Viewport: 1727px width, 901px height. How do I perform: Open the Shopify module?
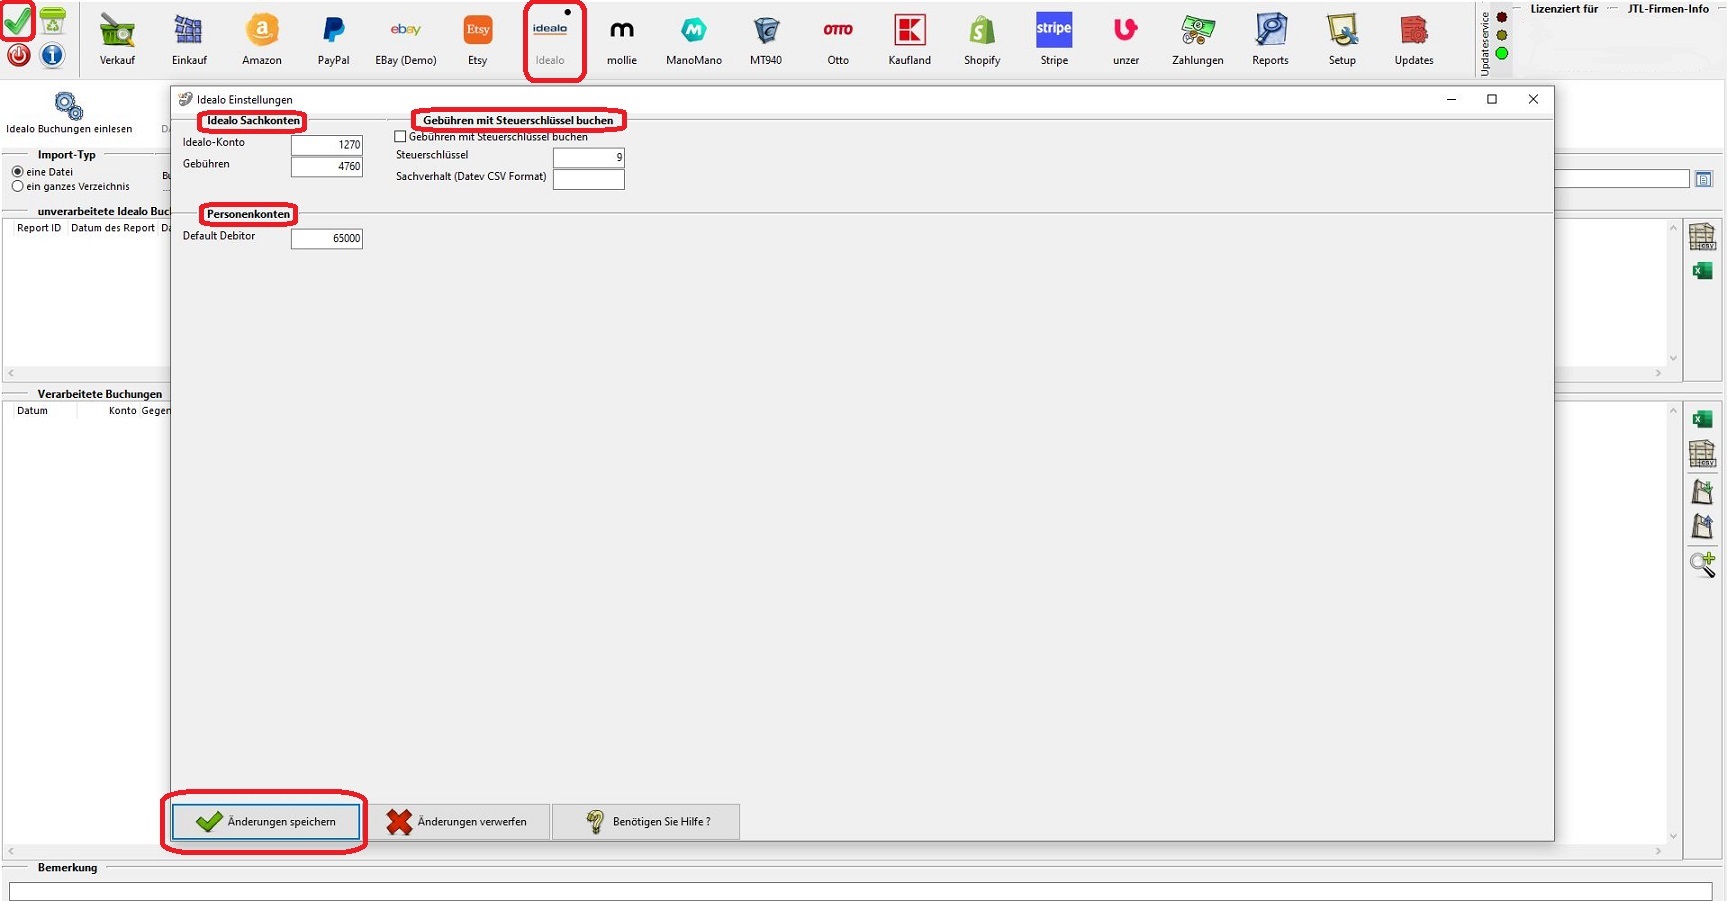[981, 40]
